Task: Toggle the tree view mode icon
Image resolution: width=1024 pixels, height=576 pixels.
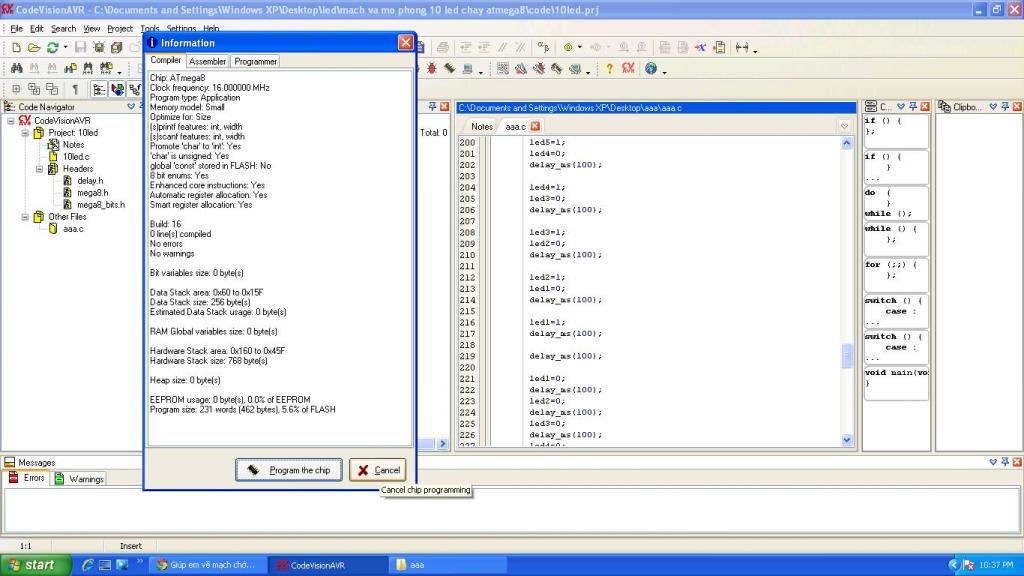Action: tap(99, 89)
